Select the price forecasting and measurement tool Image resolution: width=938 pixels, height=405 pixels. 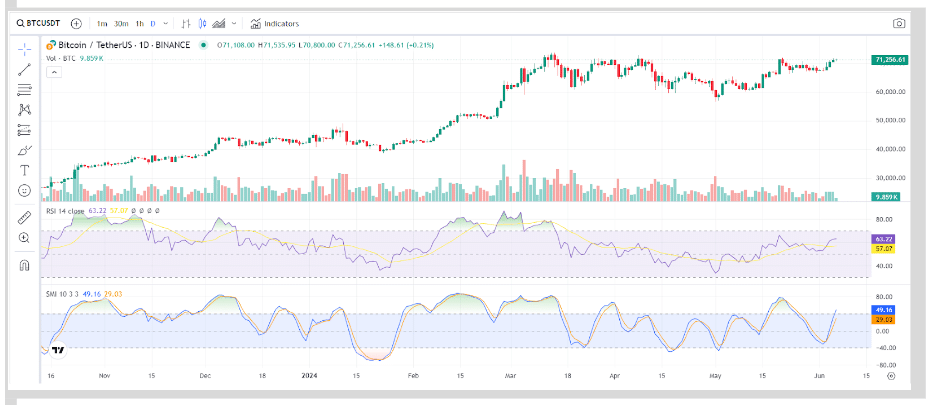pyautogui.click(x=25, y=129)
